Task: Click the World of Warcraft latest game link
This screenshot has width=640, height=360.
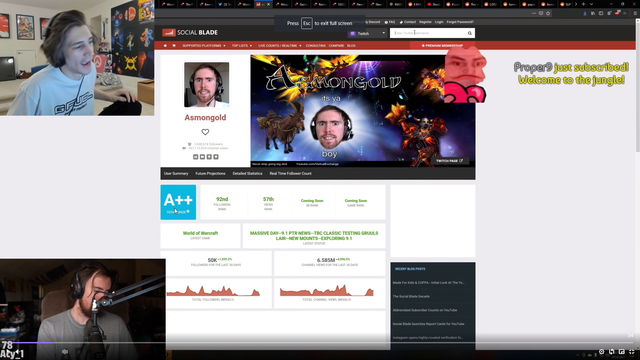Action: (200, 233)
